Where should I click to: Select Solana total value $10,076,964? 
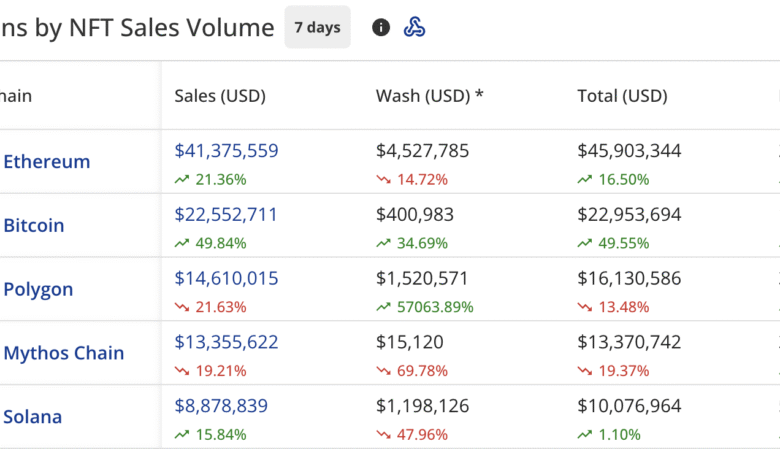tap(629, 406)
